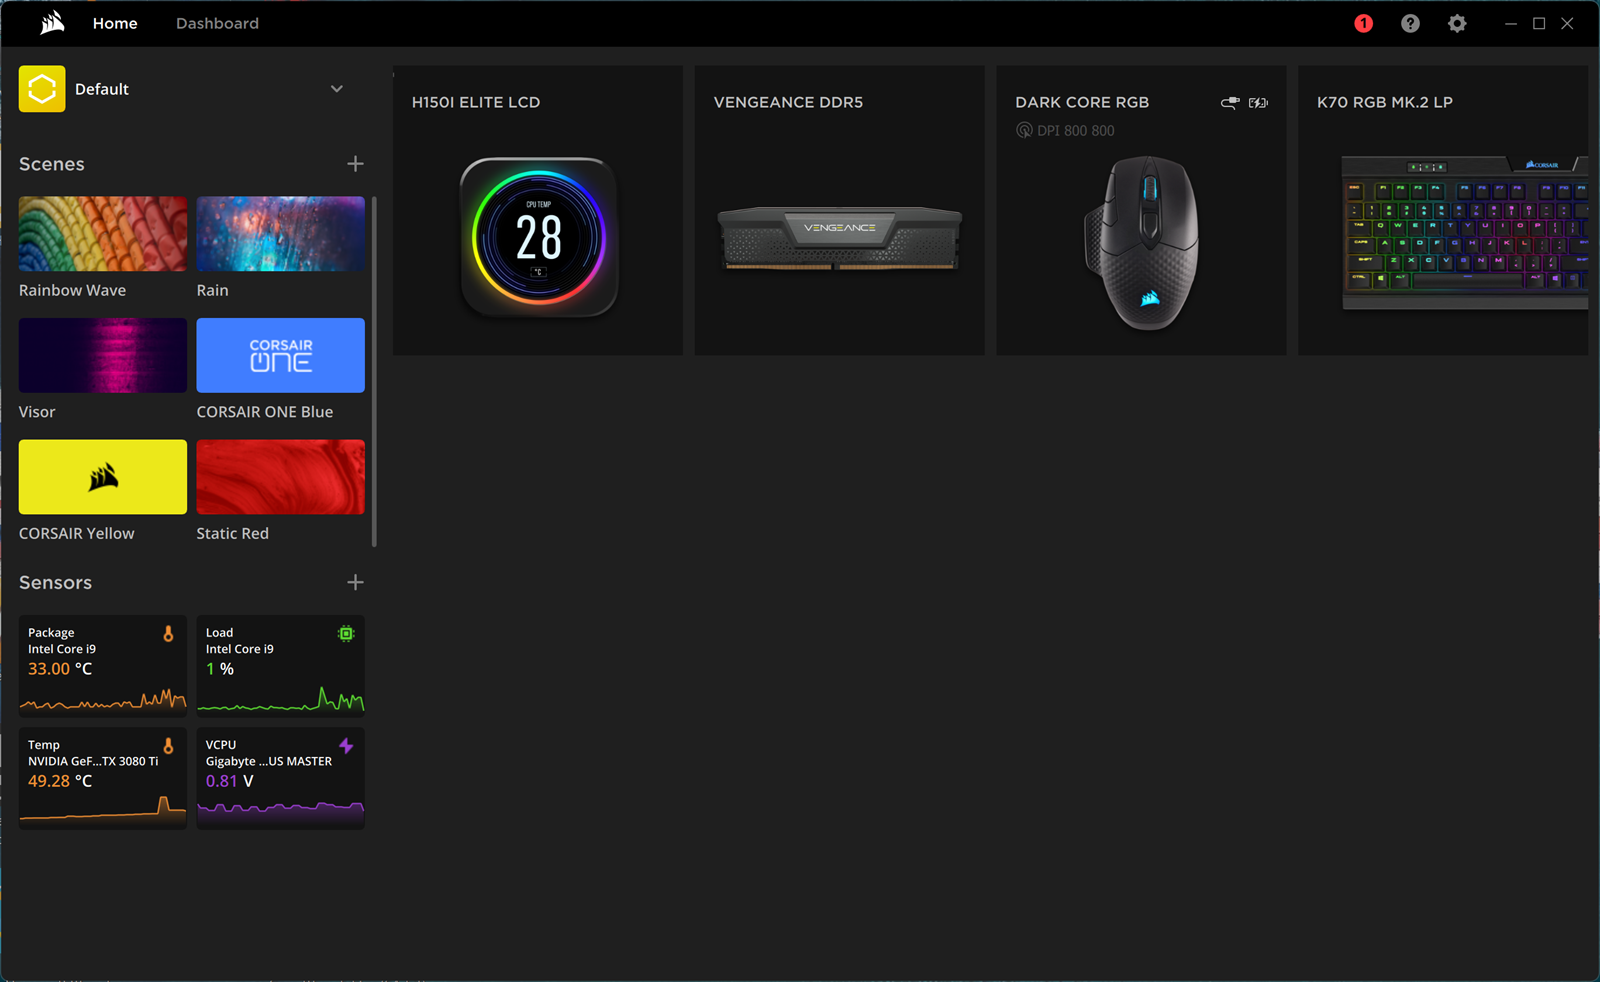The width and height of the screenshot is (1600, 982).
Task: Select the Rainbow Wave scene thumbnail
Action: coord(103,234)
